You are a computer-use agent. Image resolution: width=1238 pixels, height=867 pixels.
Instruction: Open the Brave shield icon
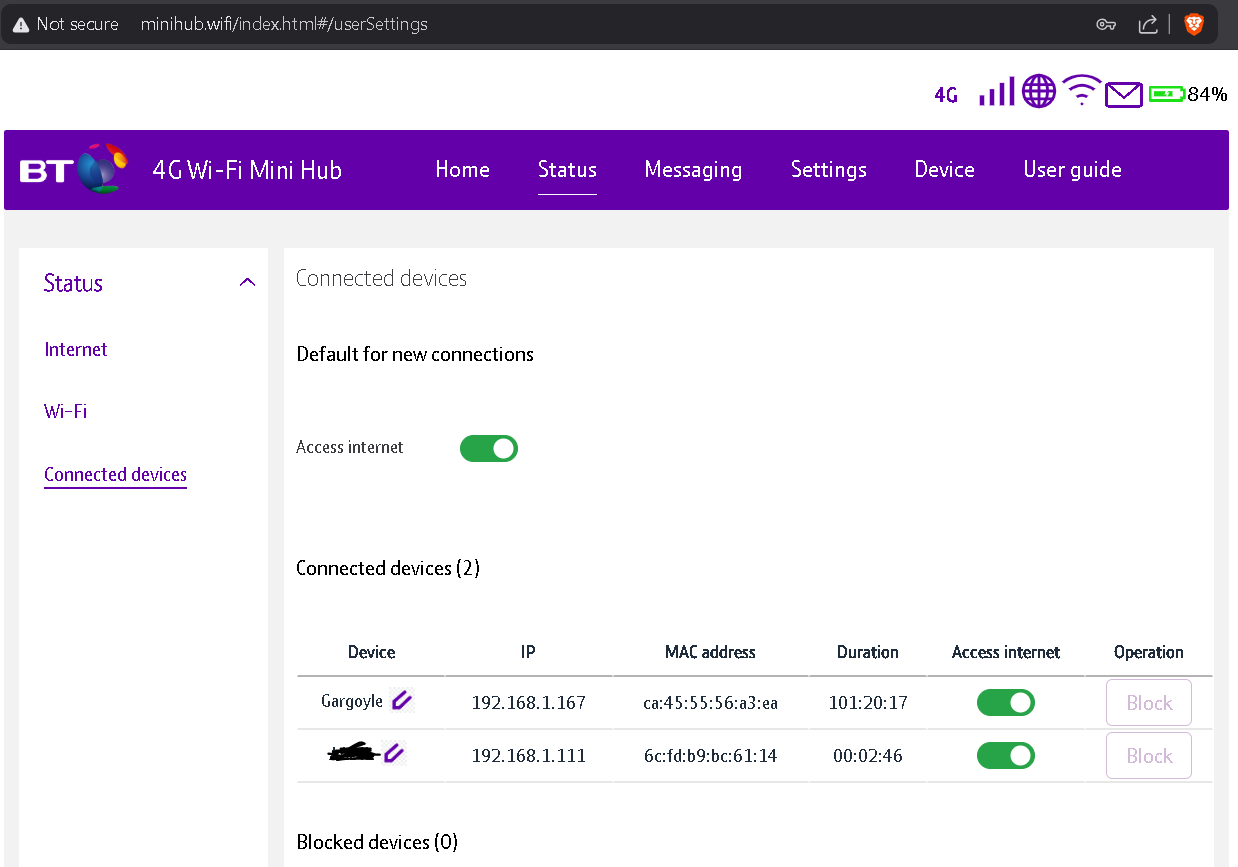[1193, 24]
